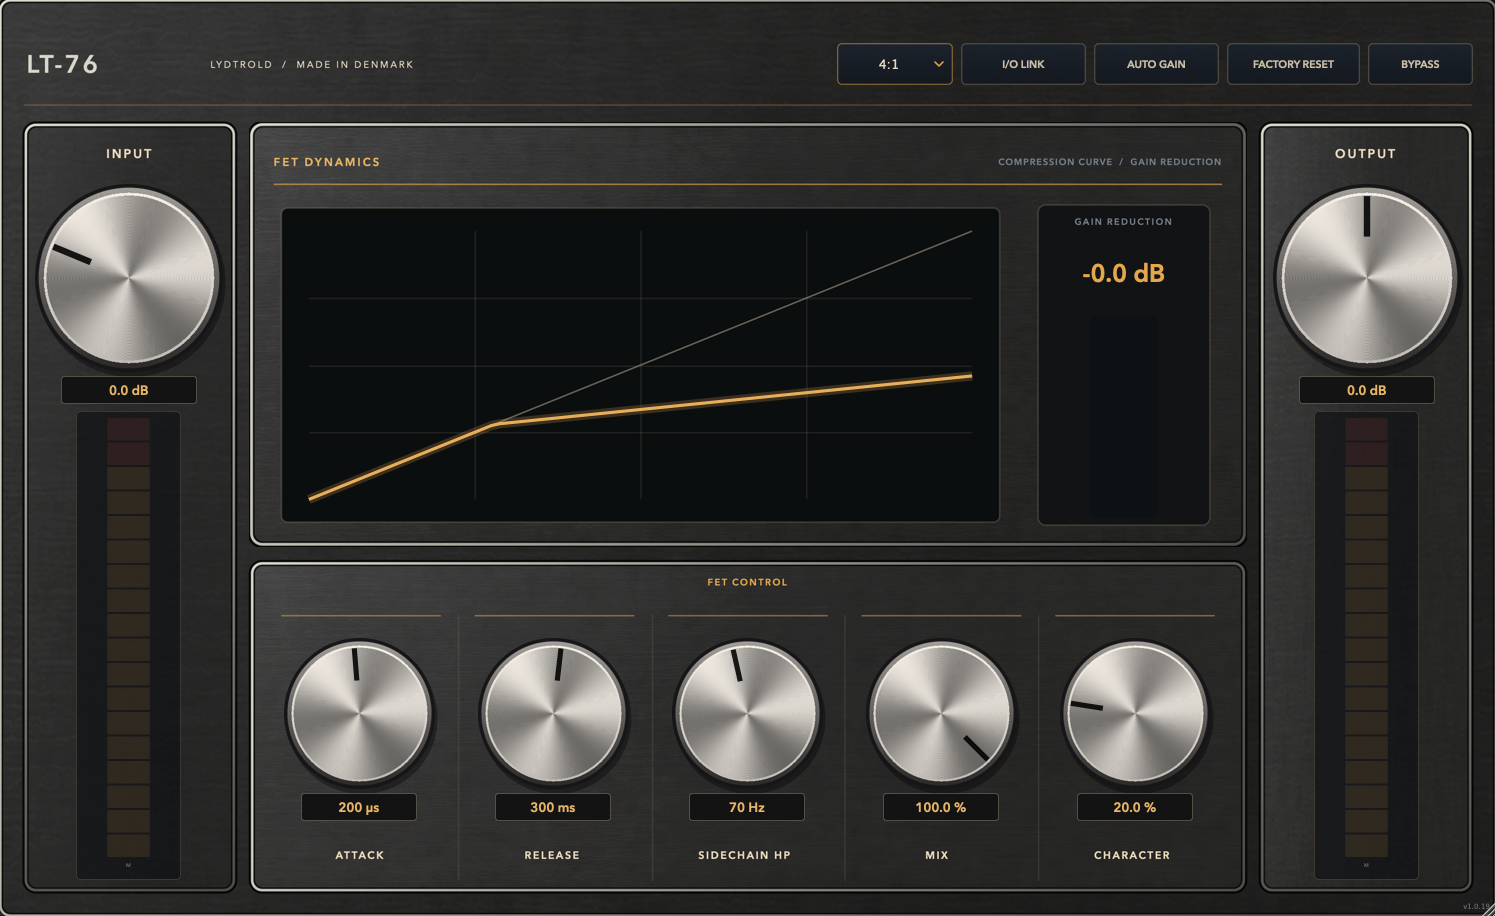Toggle BYPASS on the compressor
Image resolution: width=1495 pixels, height=916 pixels.
click(1420, 64)
